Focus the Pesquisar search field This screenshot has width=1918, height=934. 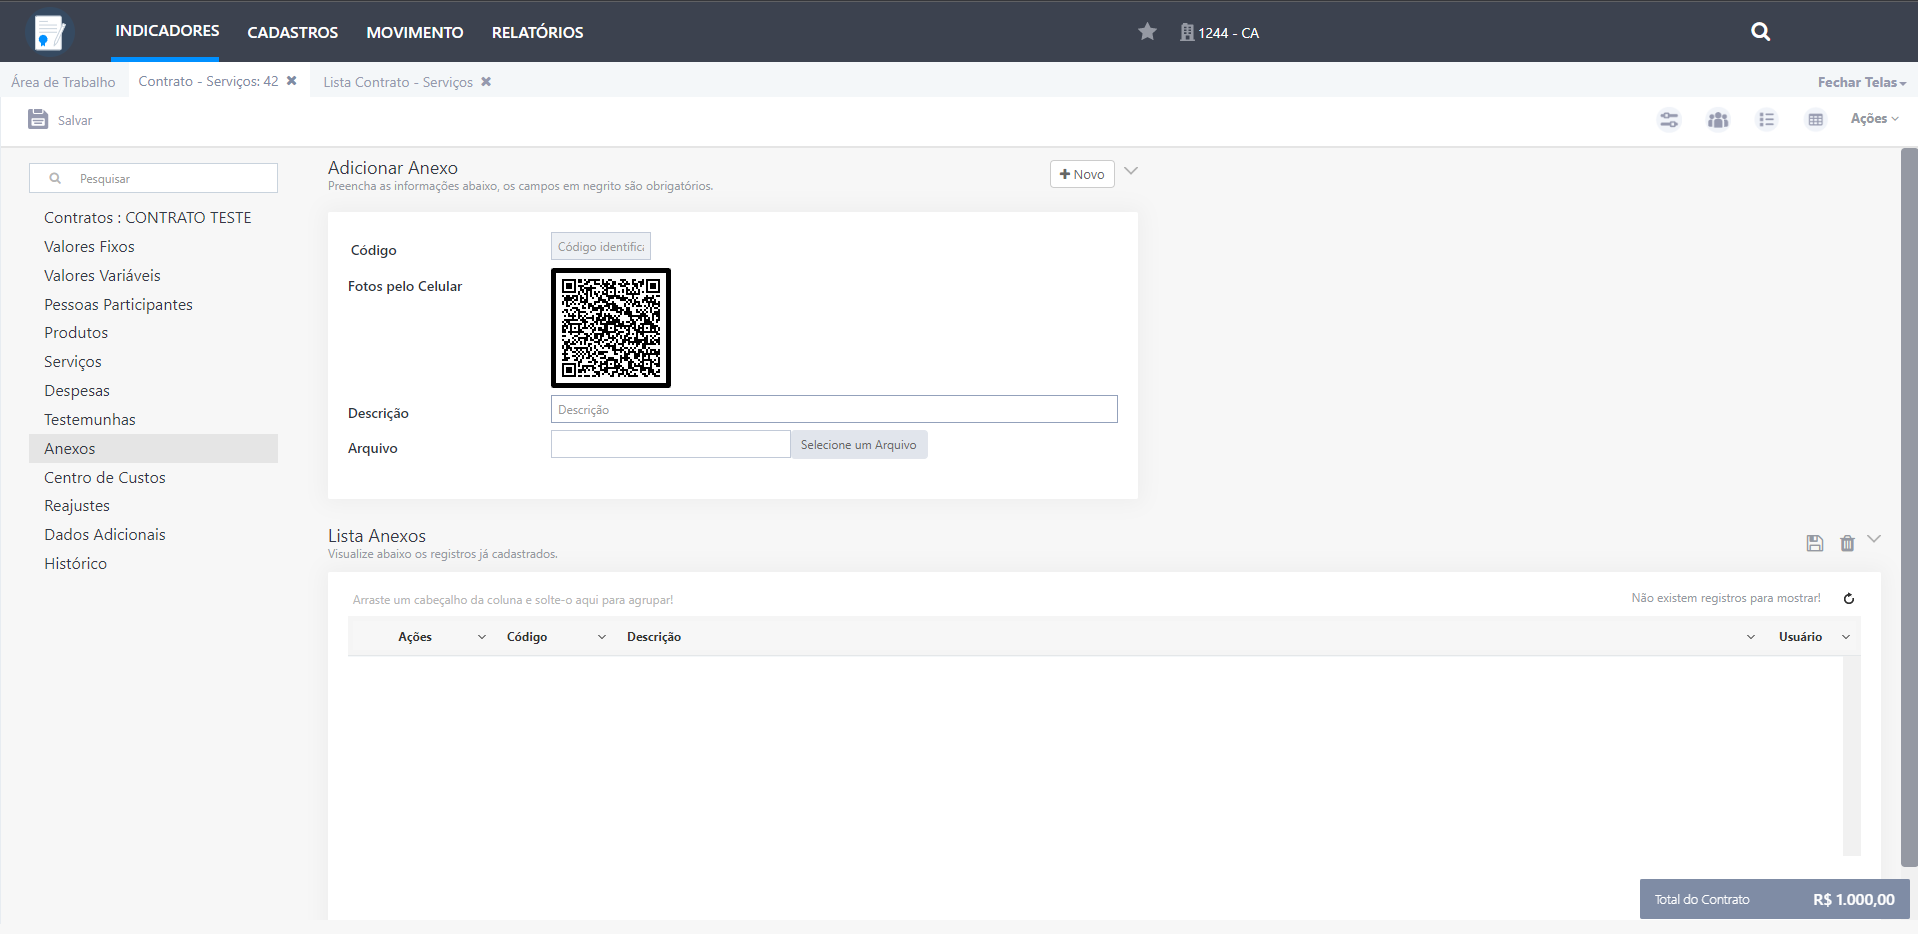(154, 178)
